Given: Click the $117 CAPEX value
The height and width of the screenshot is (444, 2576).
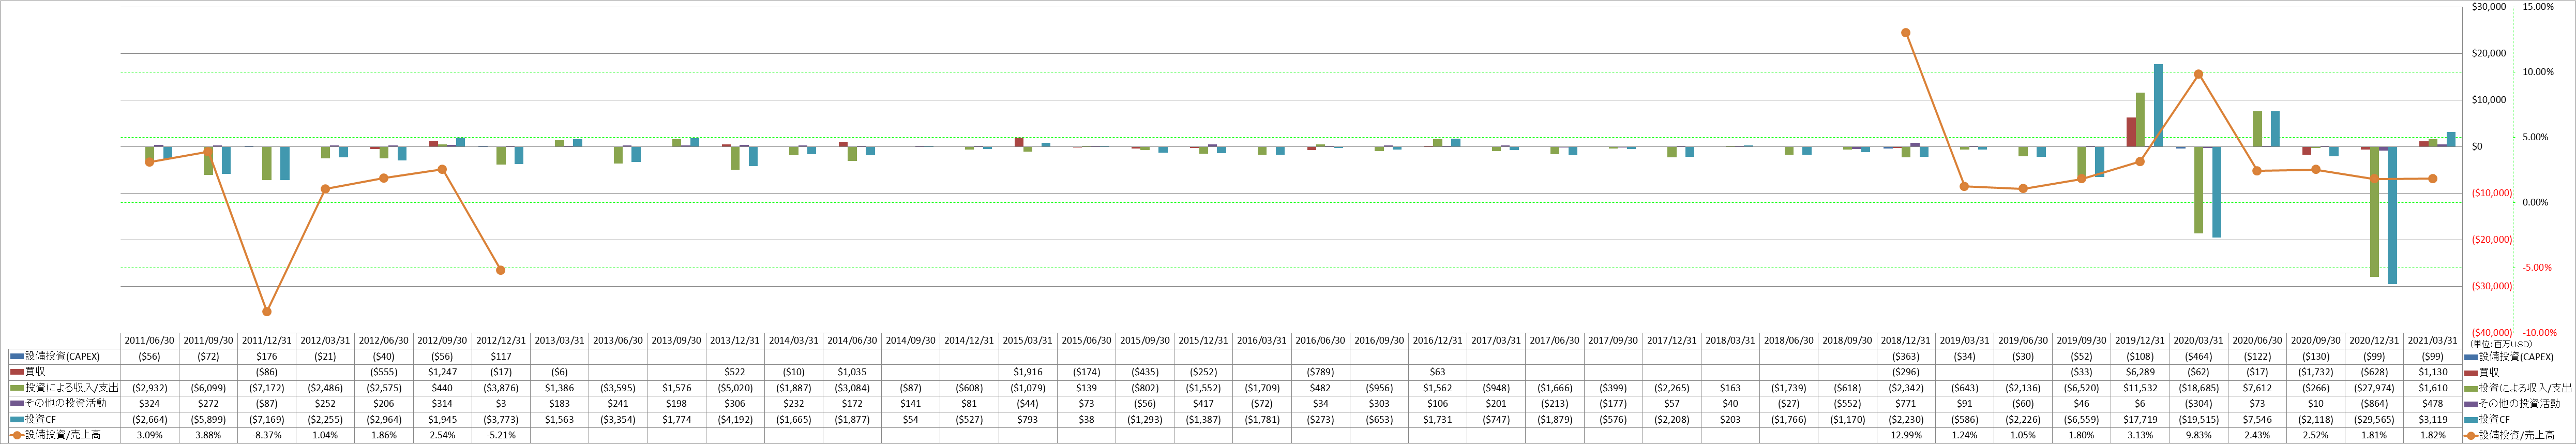Looking at the screenshot, I should coord(501,357).
